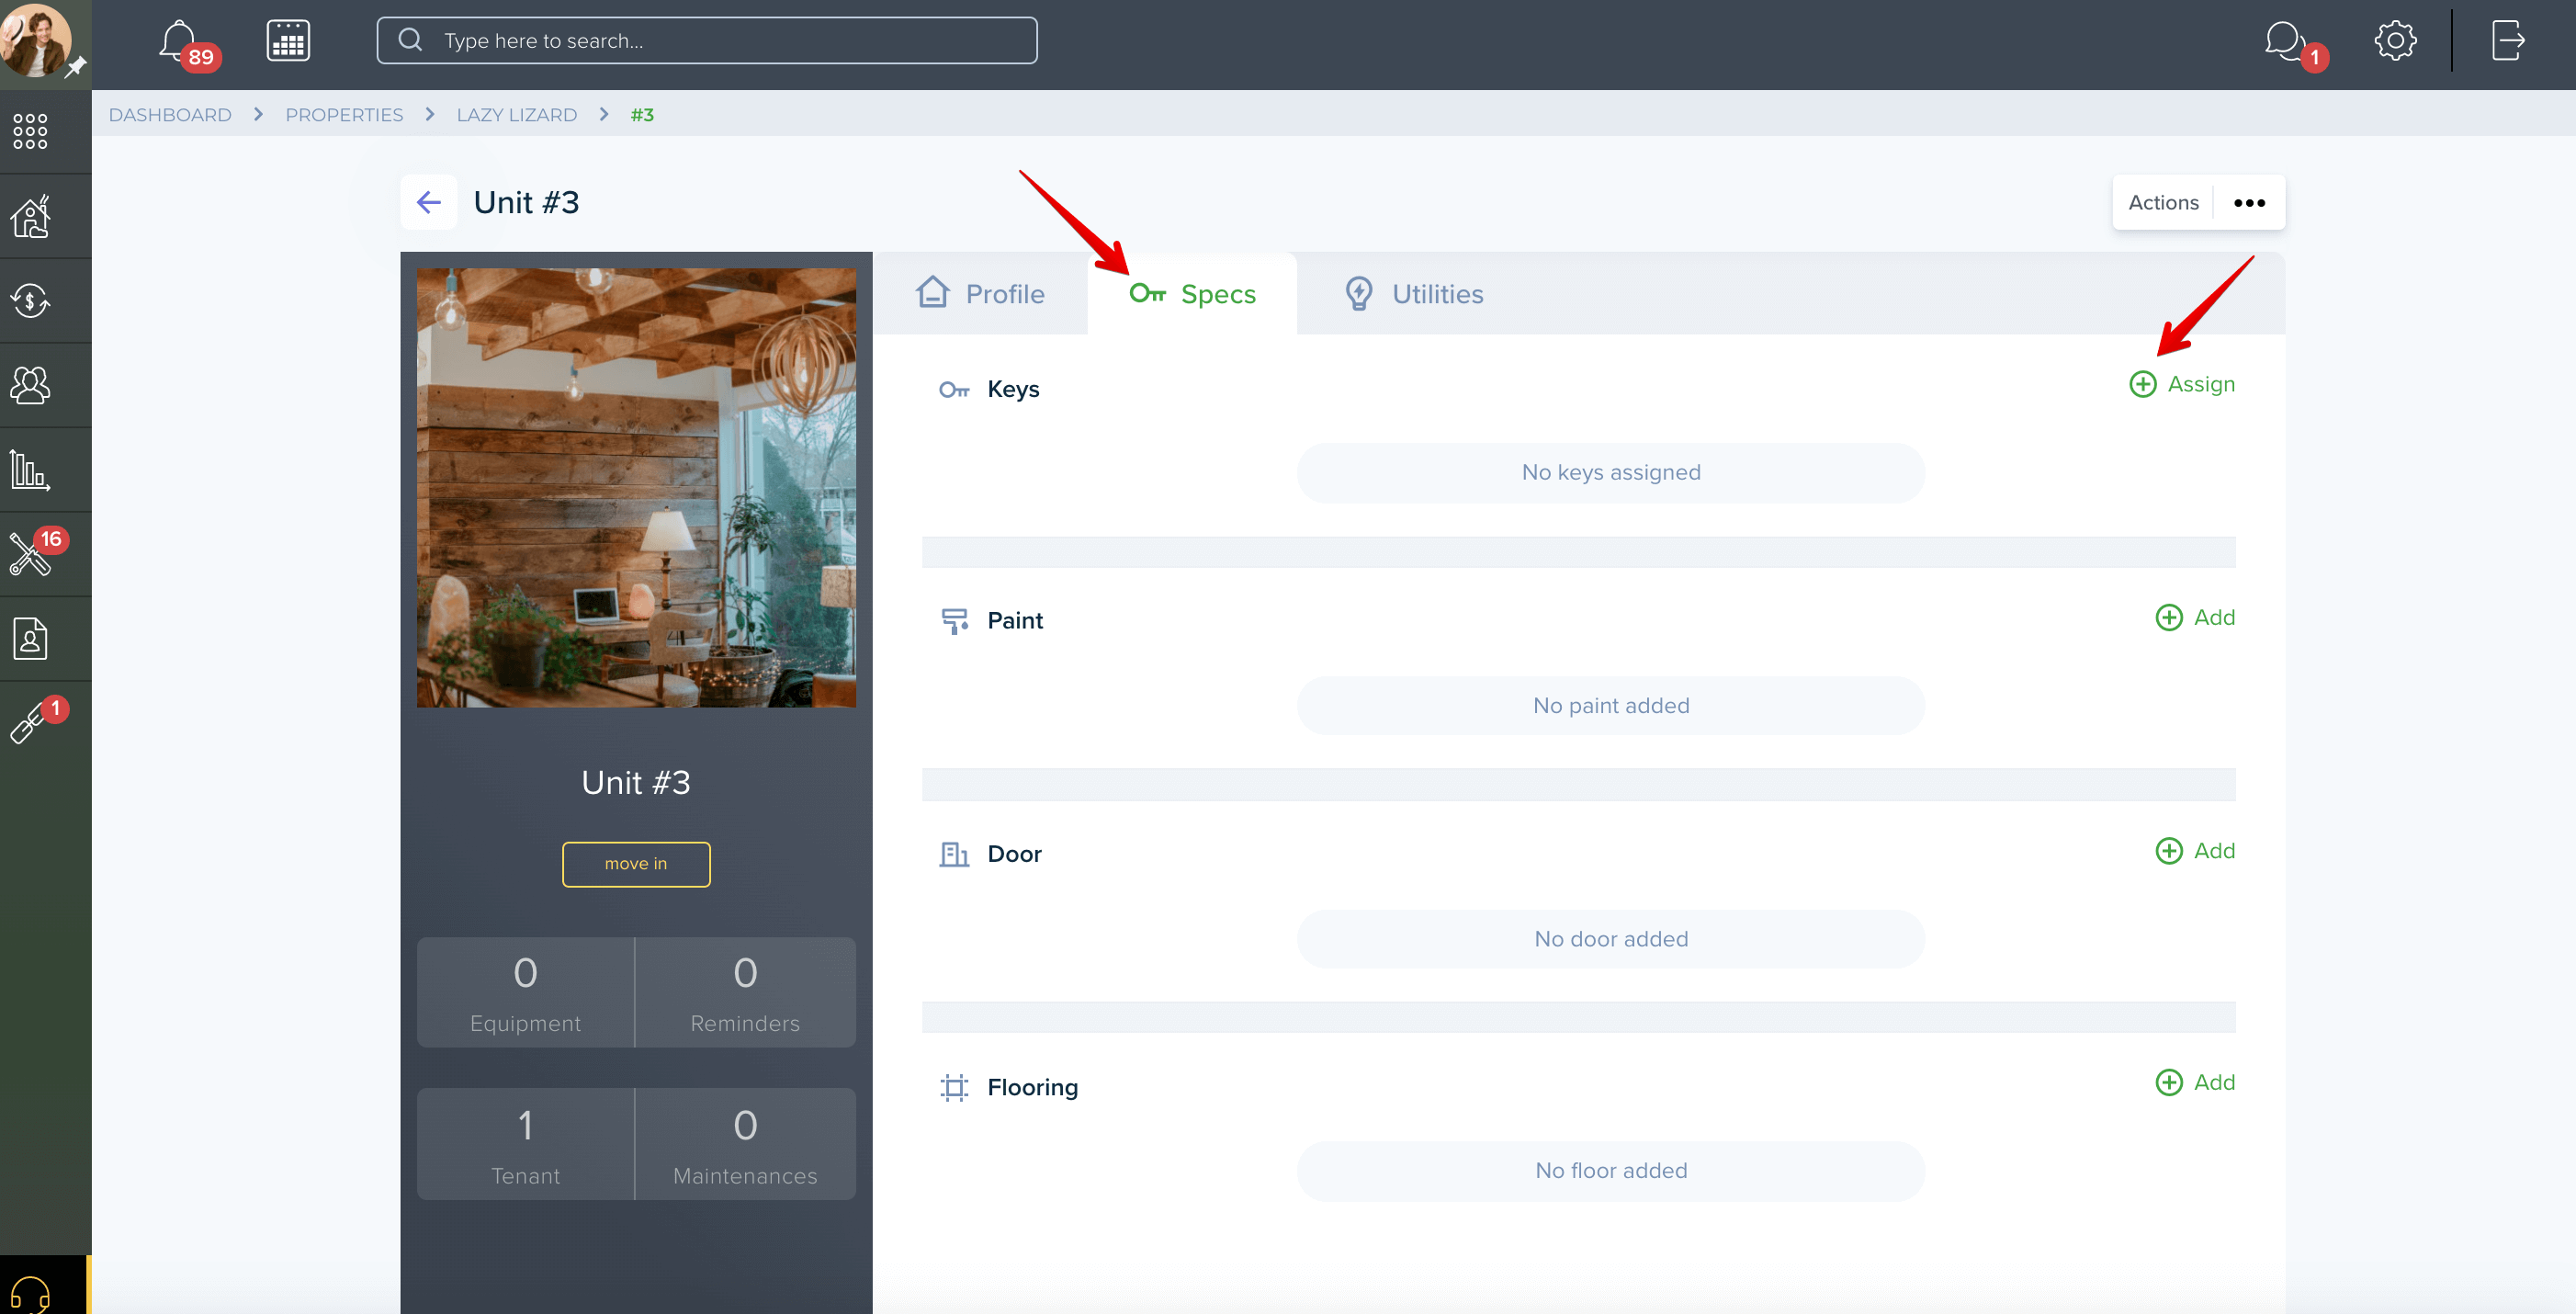Click Add in the Paint section
Screen dimensions: 2576x1314
[2195, 617]
